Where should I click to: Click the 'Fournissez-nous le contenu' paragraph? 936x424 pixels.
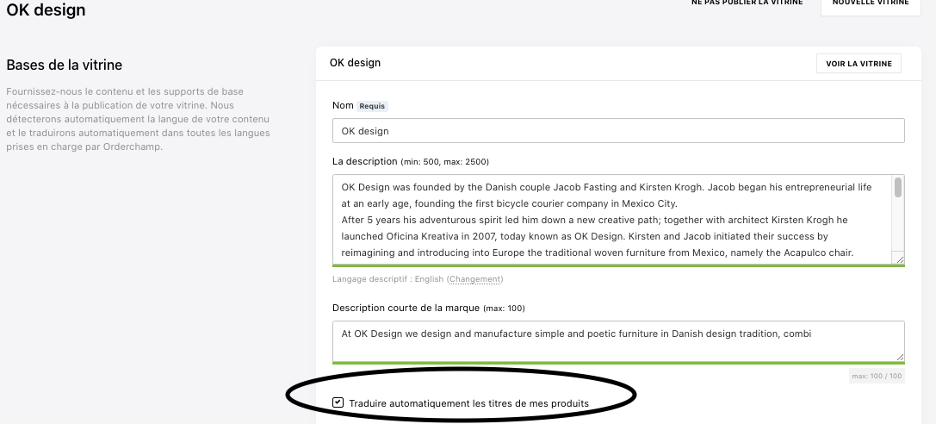(138, 119)
